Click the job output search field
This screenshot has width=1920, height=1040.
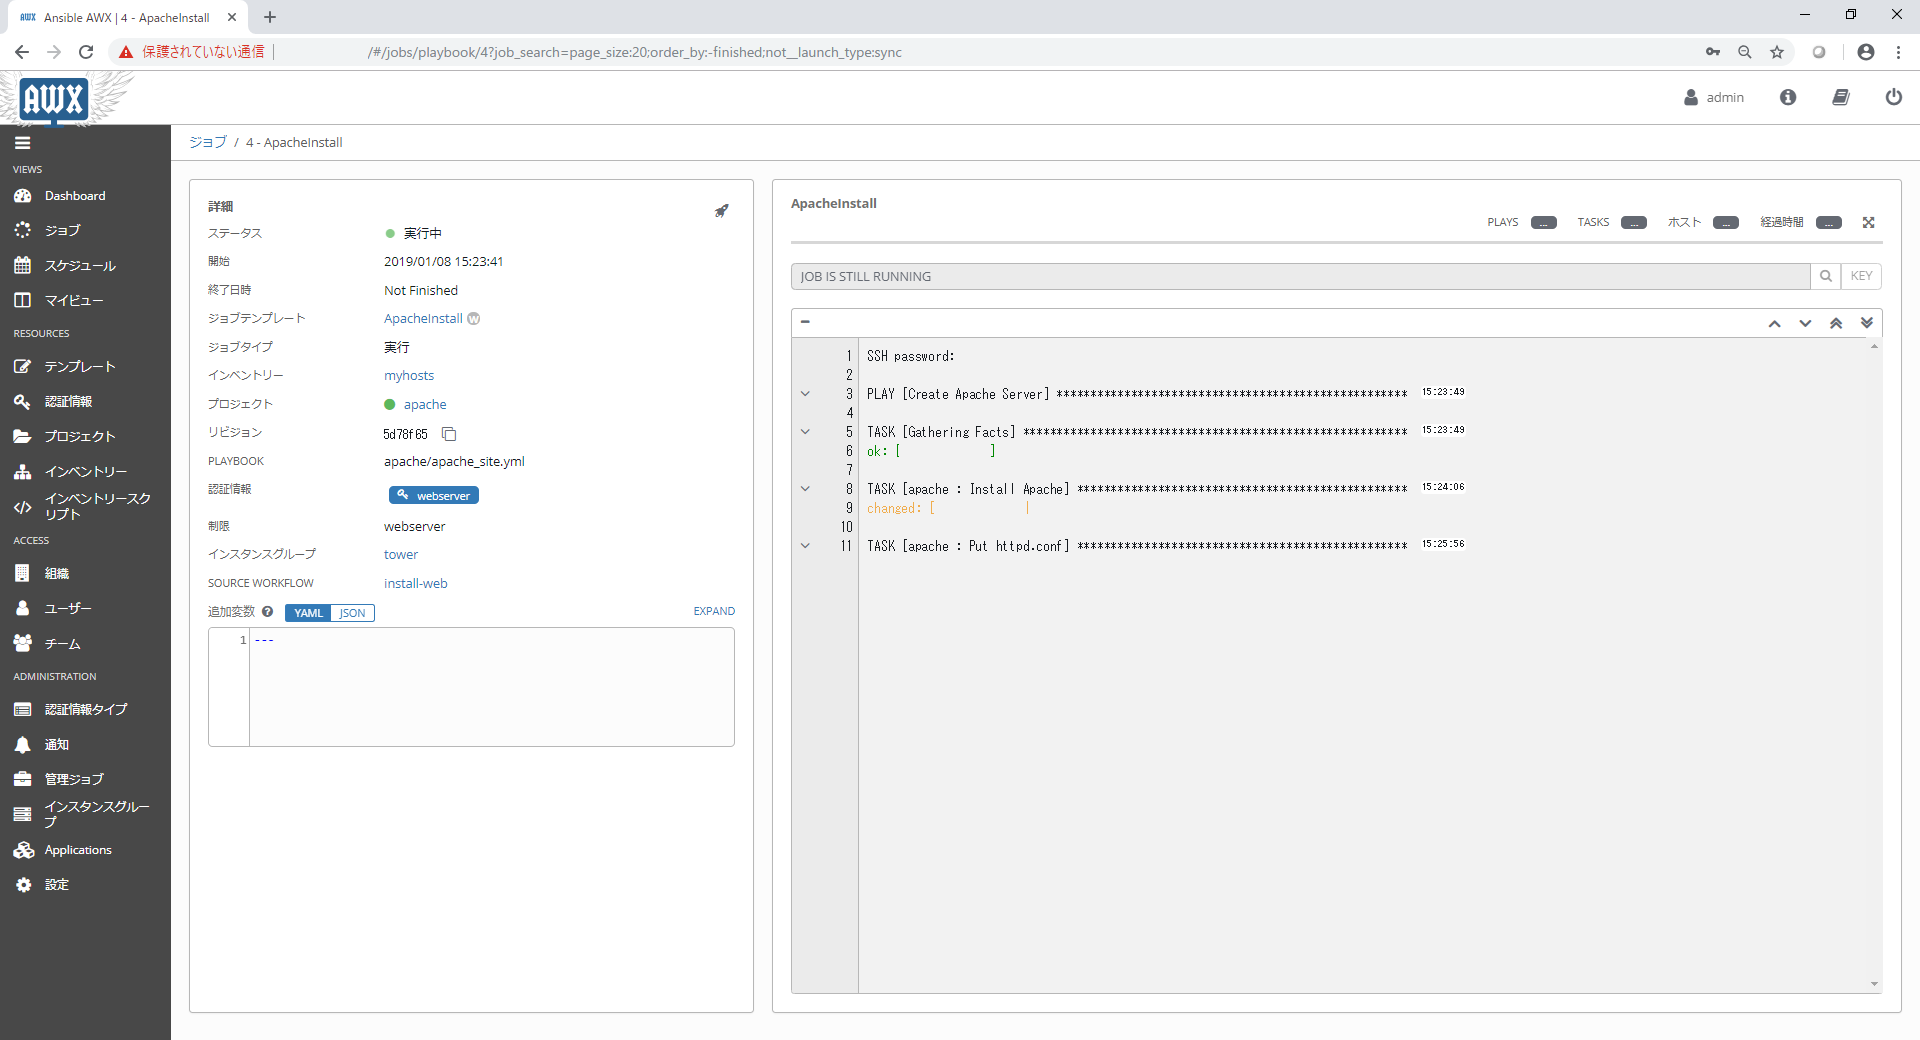[1300, 277]
